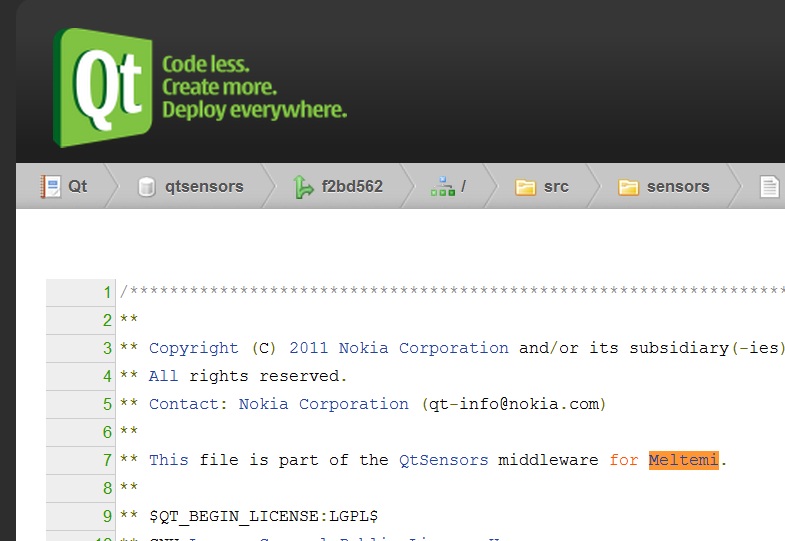Click the 'Code less.' tagline text
Image resolution: width=785 pixels, height=541 pixels.
[206, 65]
